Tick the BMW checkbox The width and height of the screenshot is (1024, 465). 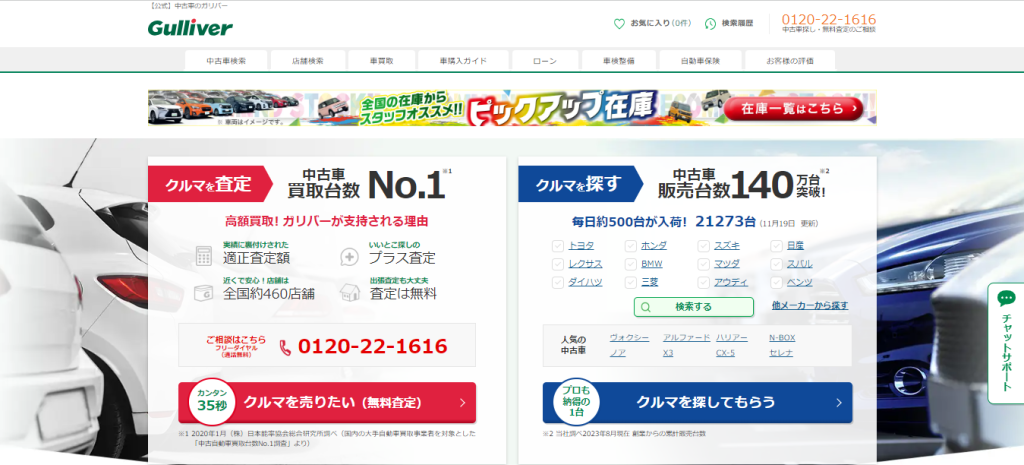pos(631,264)
